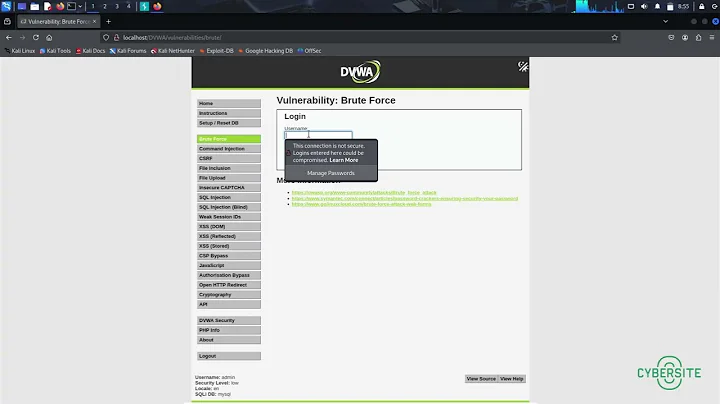Open the Setup / Reset DB page
720x404 pixels.
pos(229,123)
